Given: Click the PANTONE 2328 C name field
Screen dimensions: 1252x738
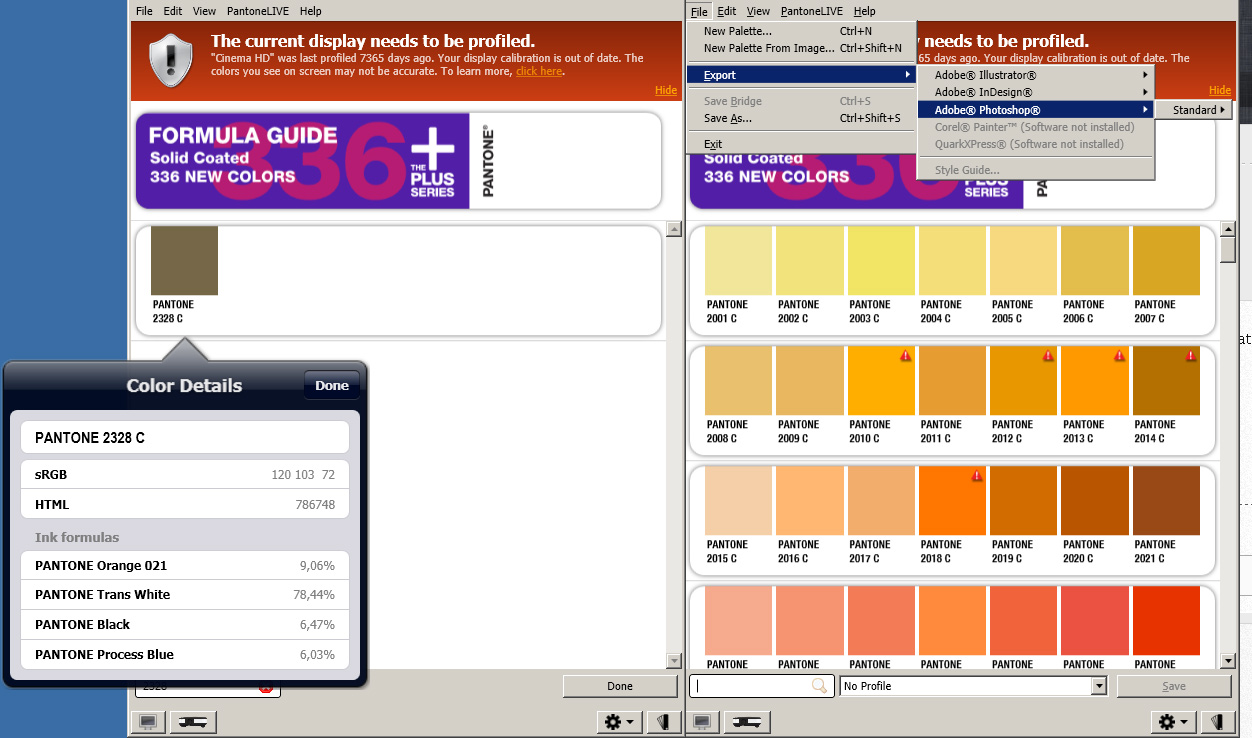Looking at the screenshot, I should click(x=185, y=438).
